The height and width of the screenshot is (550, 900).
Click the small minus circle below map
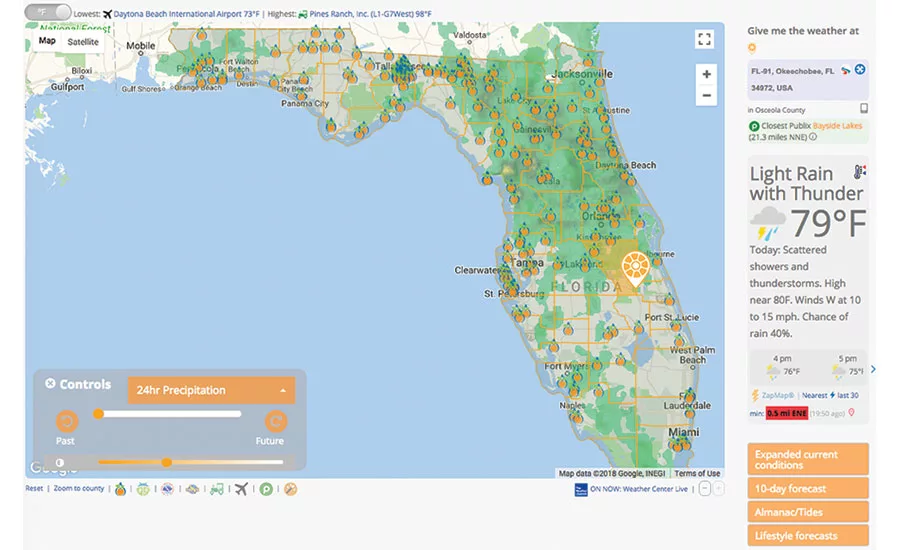705,489
